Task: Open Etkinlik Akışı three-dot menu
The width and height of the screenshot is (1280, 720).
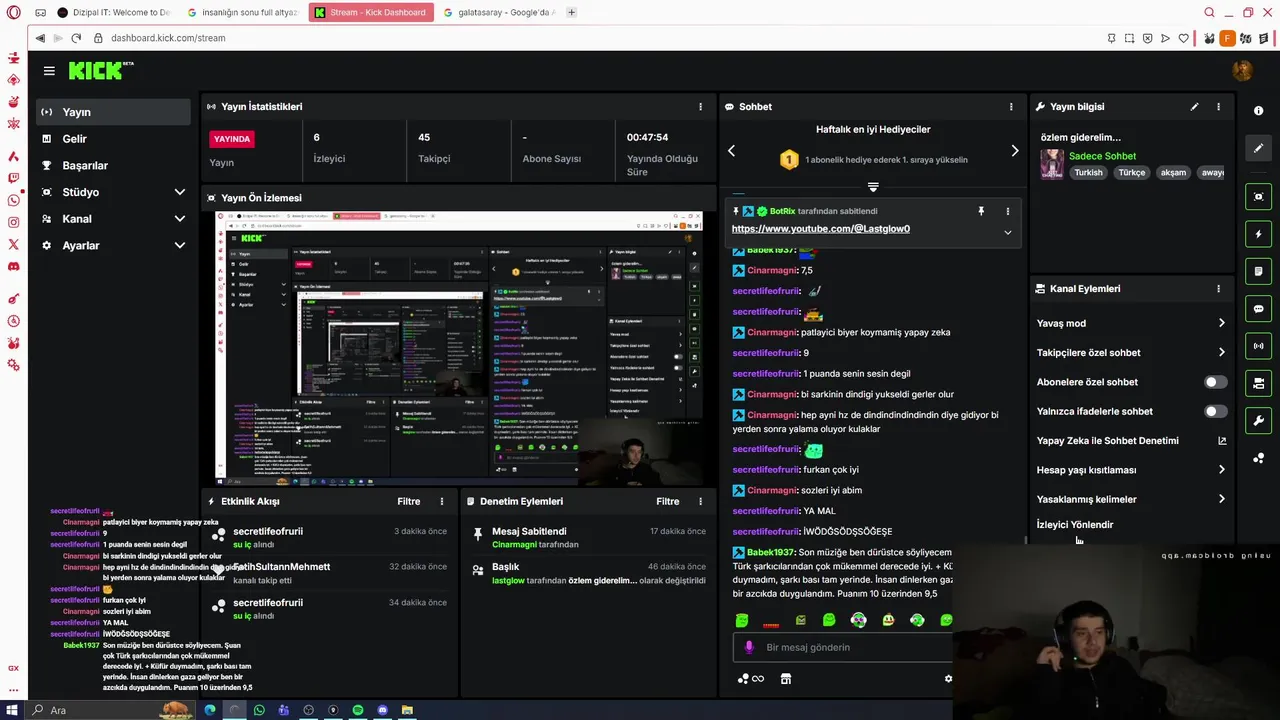Action: coord(442,501)
